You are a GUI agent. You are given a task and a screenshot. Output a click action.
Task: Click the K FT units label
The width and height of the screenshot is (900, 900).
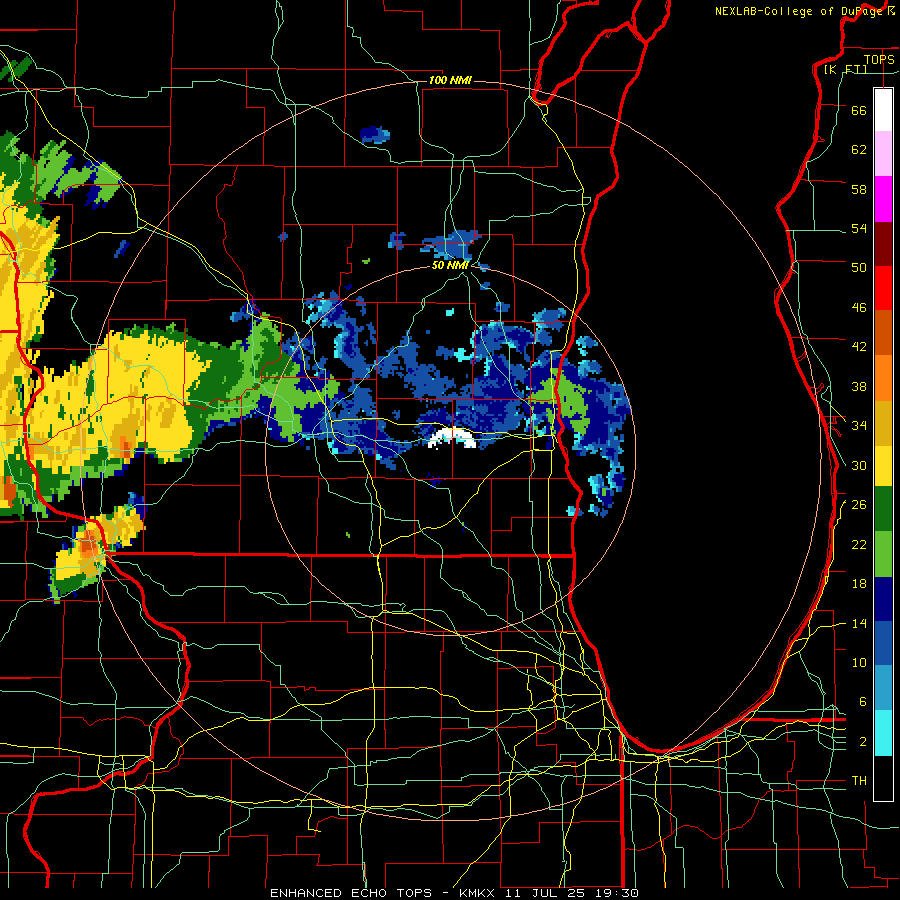click(x=845, y=69)
